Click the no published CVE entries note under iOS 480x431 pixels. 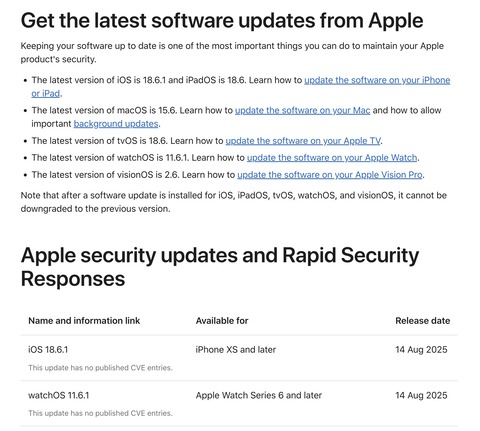coord(100,368)
